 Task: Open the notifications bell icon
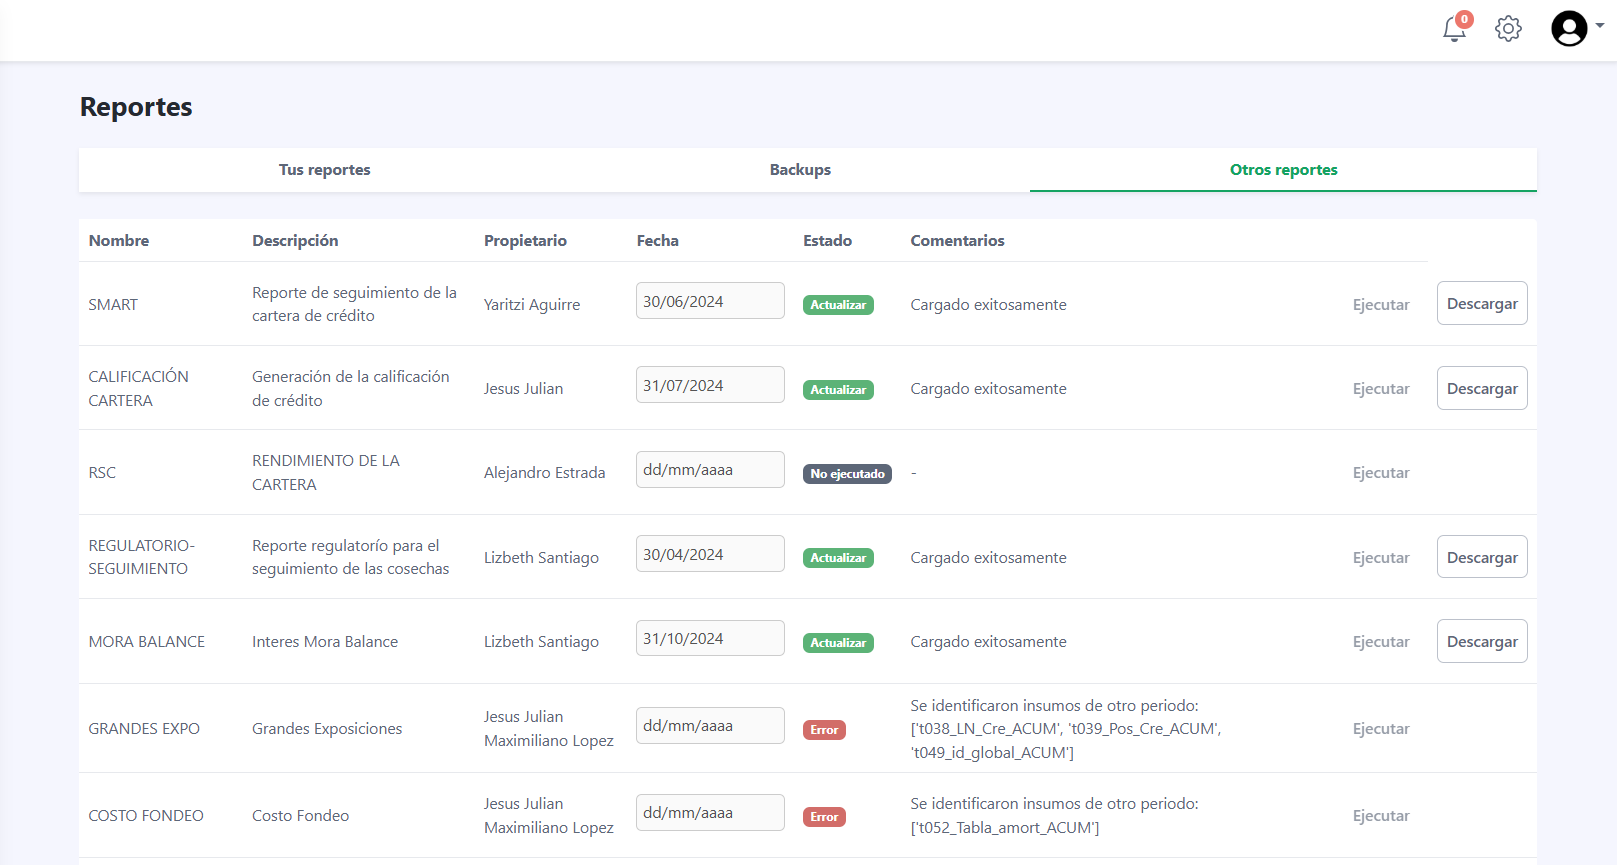[1454, 29]
